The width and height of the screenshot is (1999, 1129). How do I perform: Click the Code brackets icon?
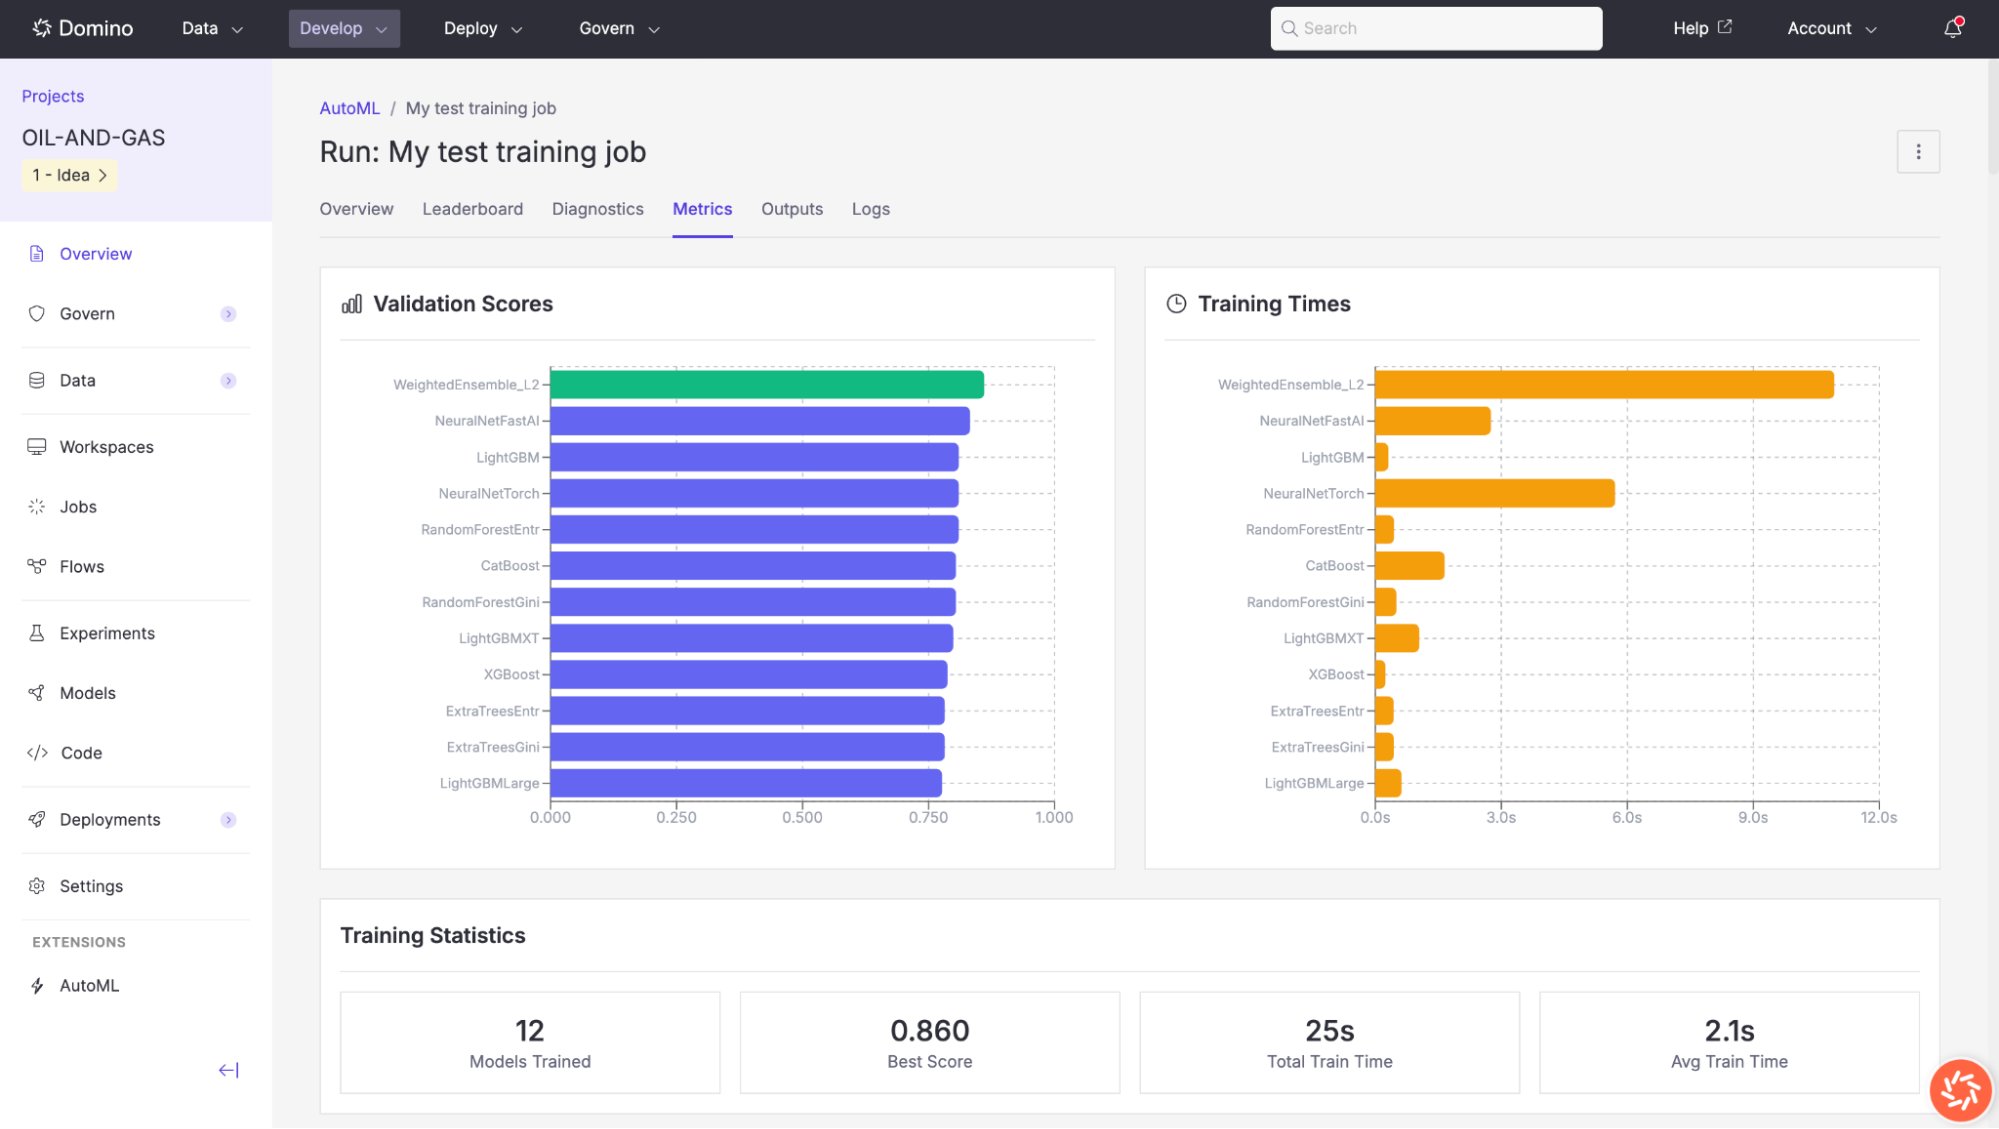[x=37, y=753]
